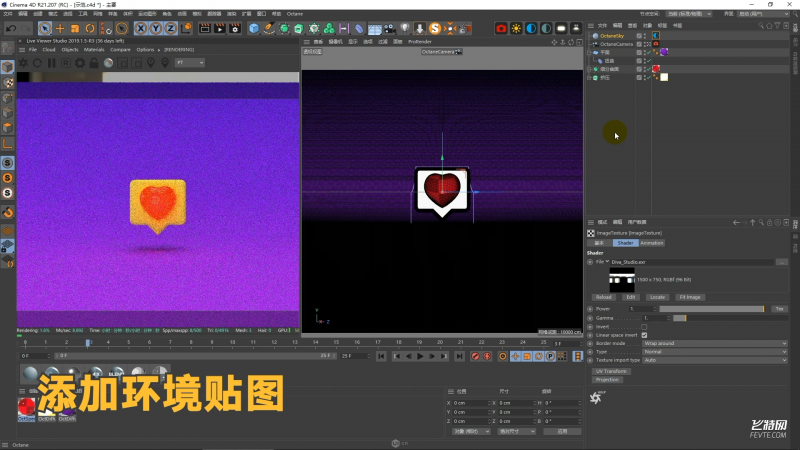Click the green cloner triple-sphere icon
Image resolution: width=800 pixels, height=450 pixels.
click(x=329, y=29)
